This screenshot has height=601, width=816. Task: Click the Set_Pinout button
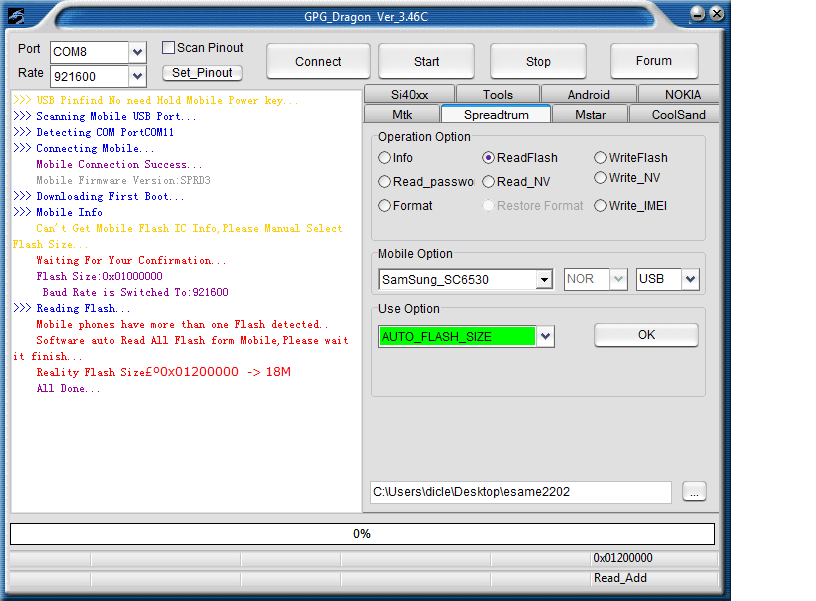(x=202, y=73)
